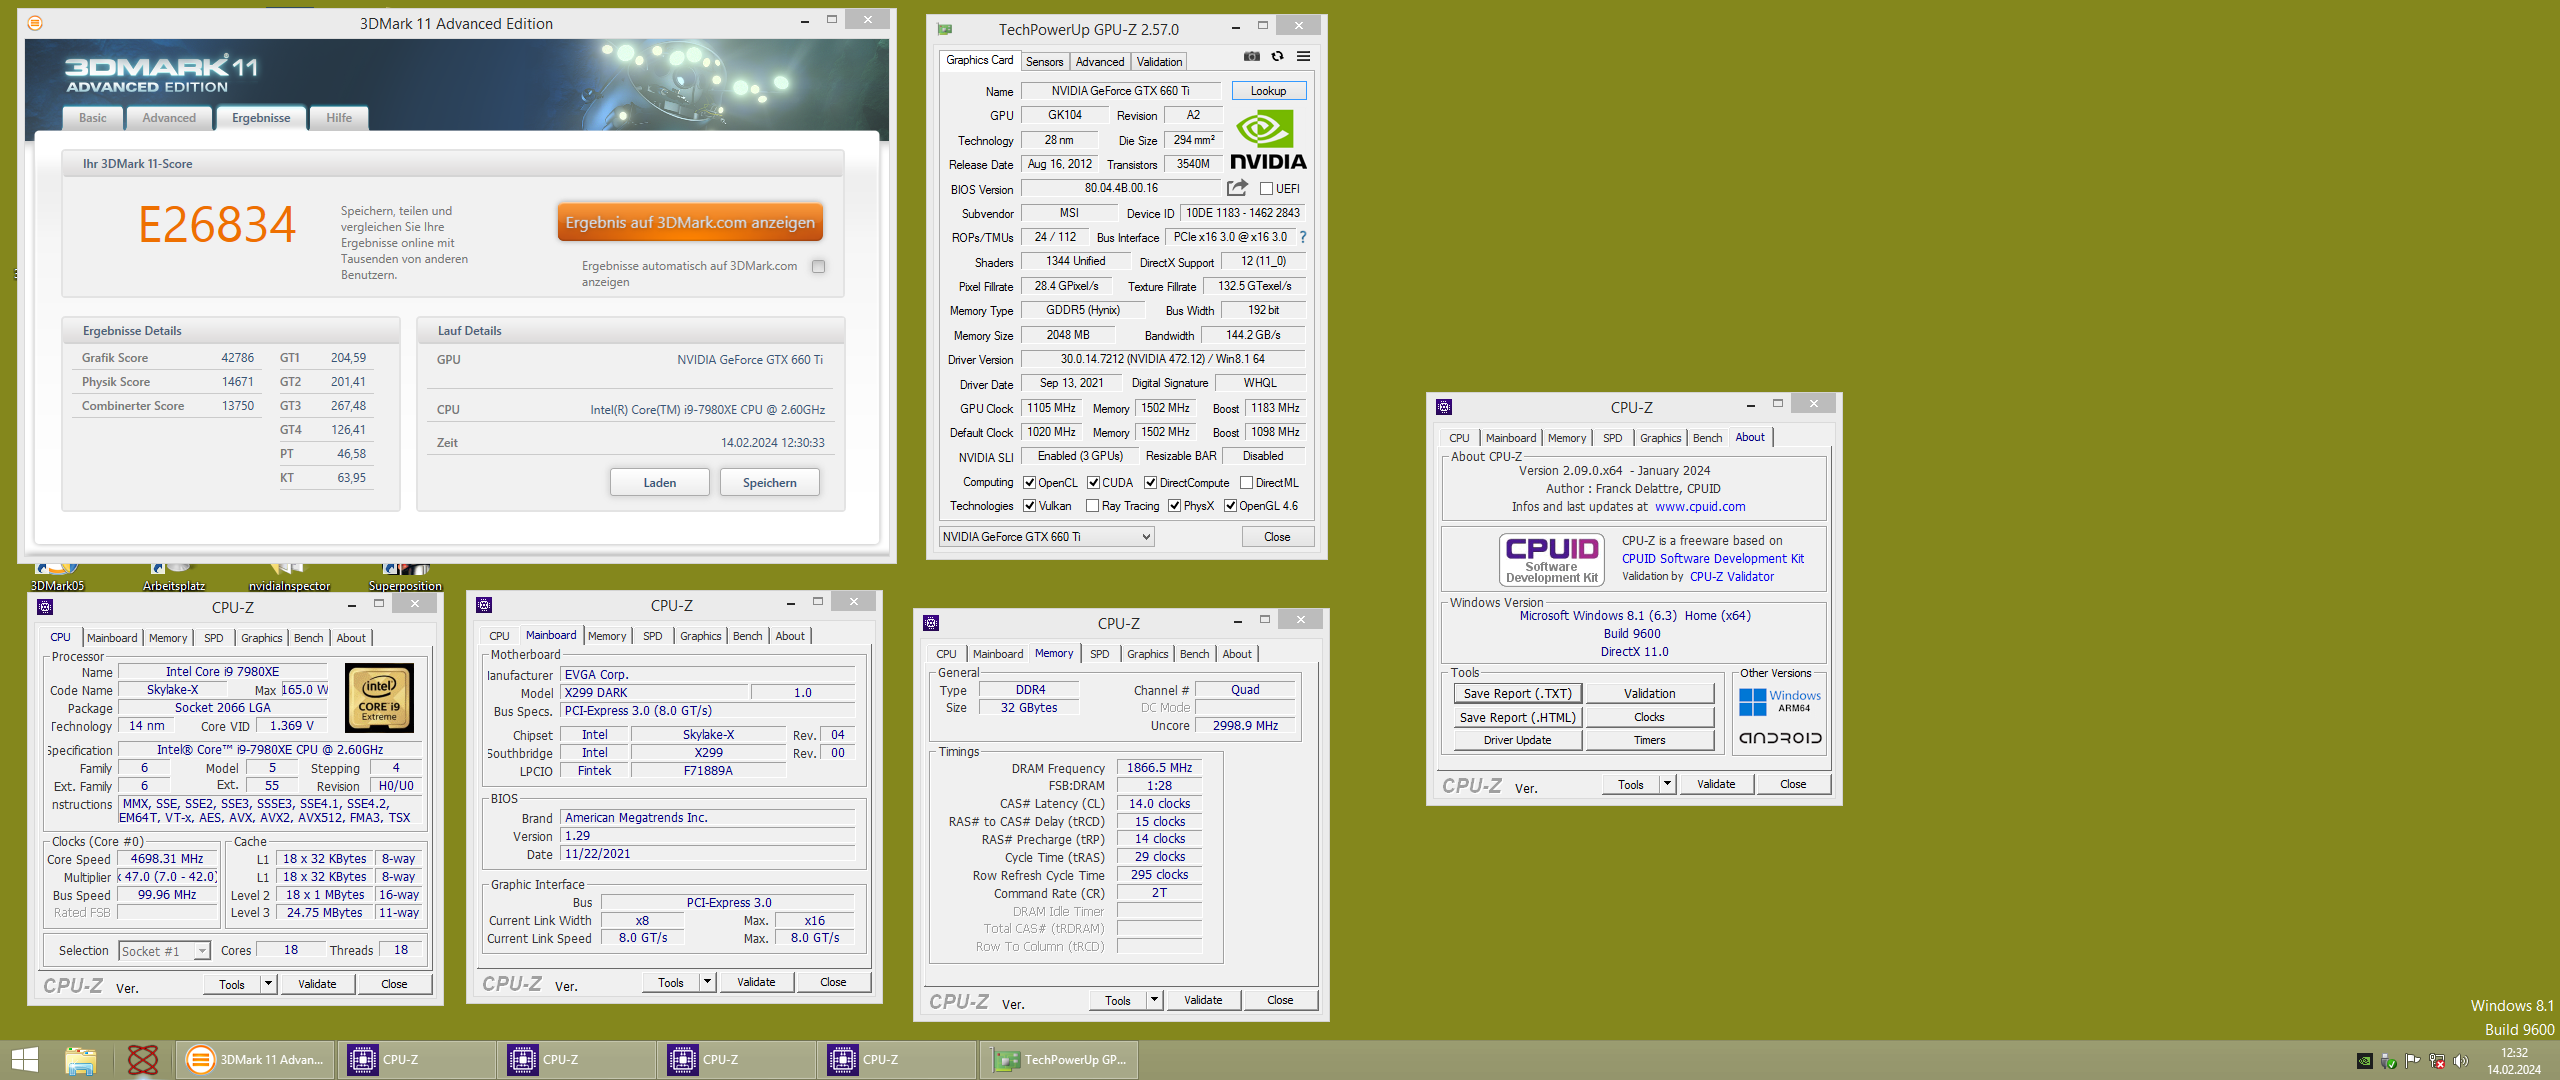Image resolution: width=2560 pixels, height=1080 pixels.
Task: Open the Superposition desktop shortcut
Action: [405, 578]
